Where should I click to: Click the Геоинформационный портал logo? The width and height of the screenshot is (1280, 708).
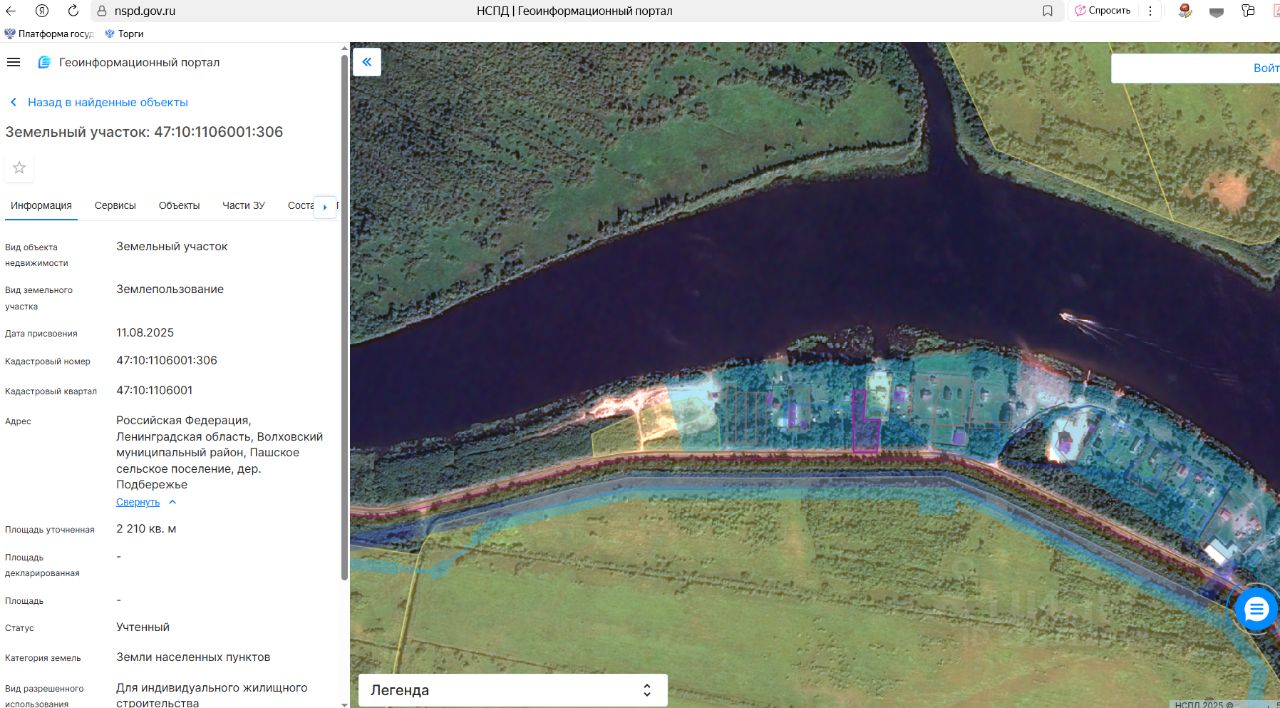tap(129, 62)
